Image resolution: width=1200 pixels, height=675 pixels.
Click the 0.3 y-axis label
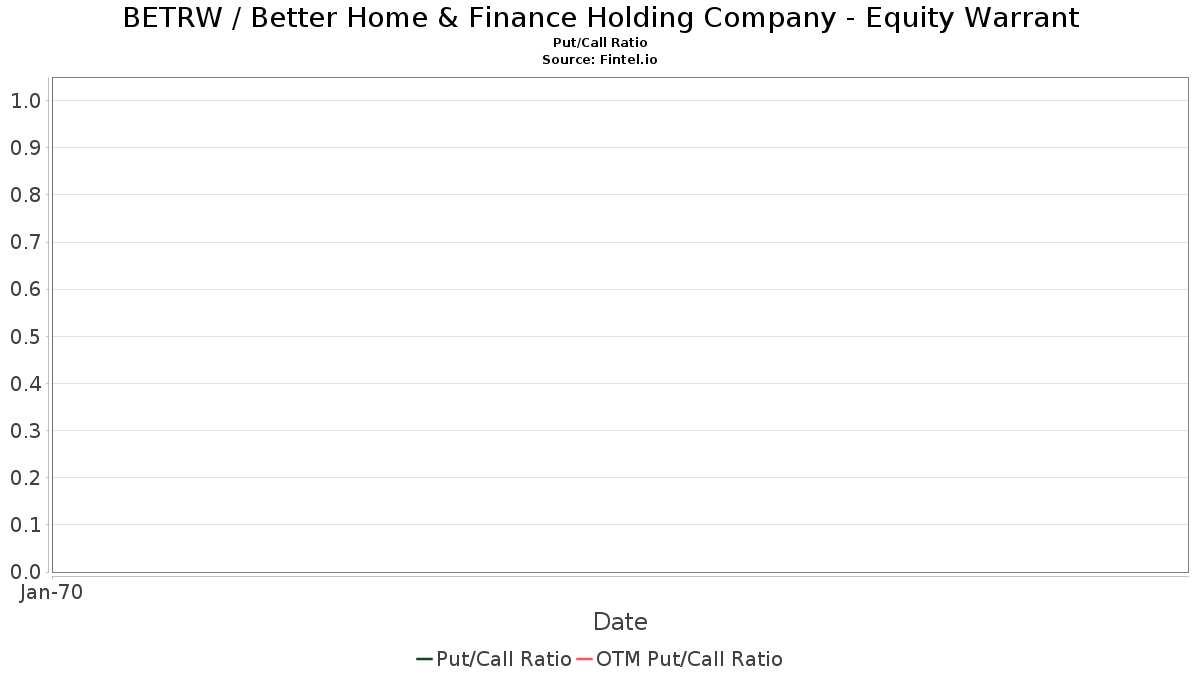[x=25, y=430]
